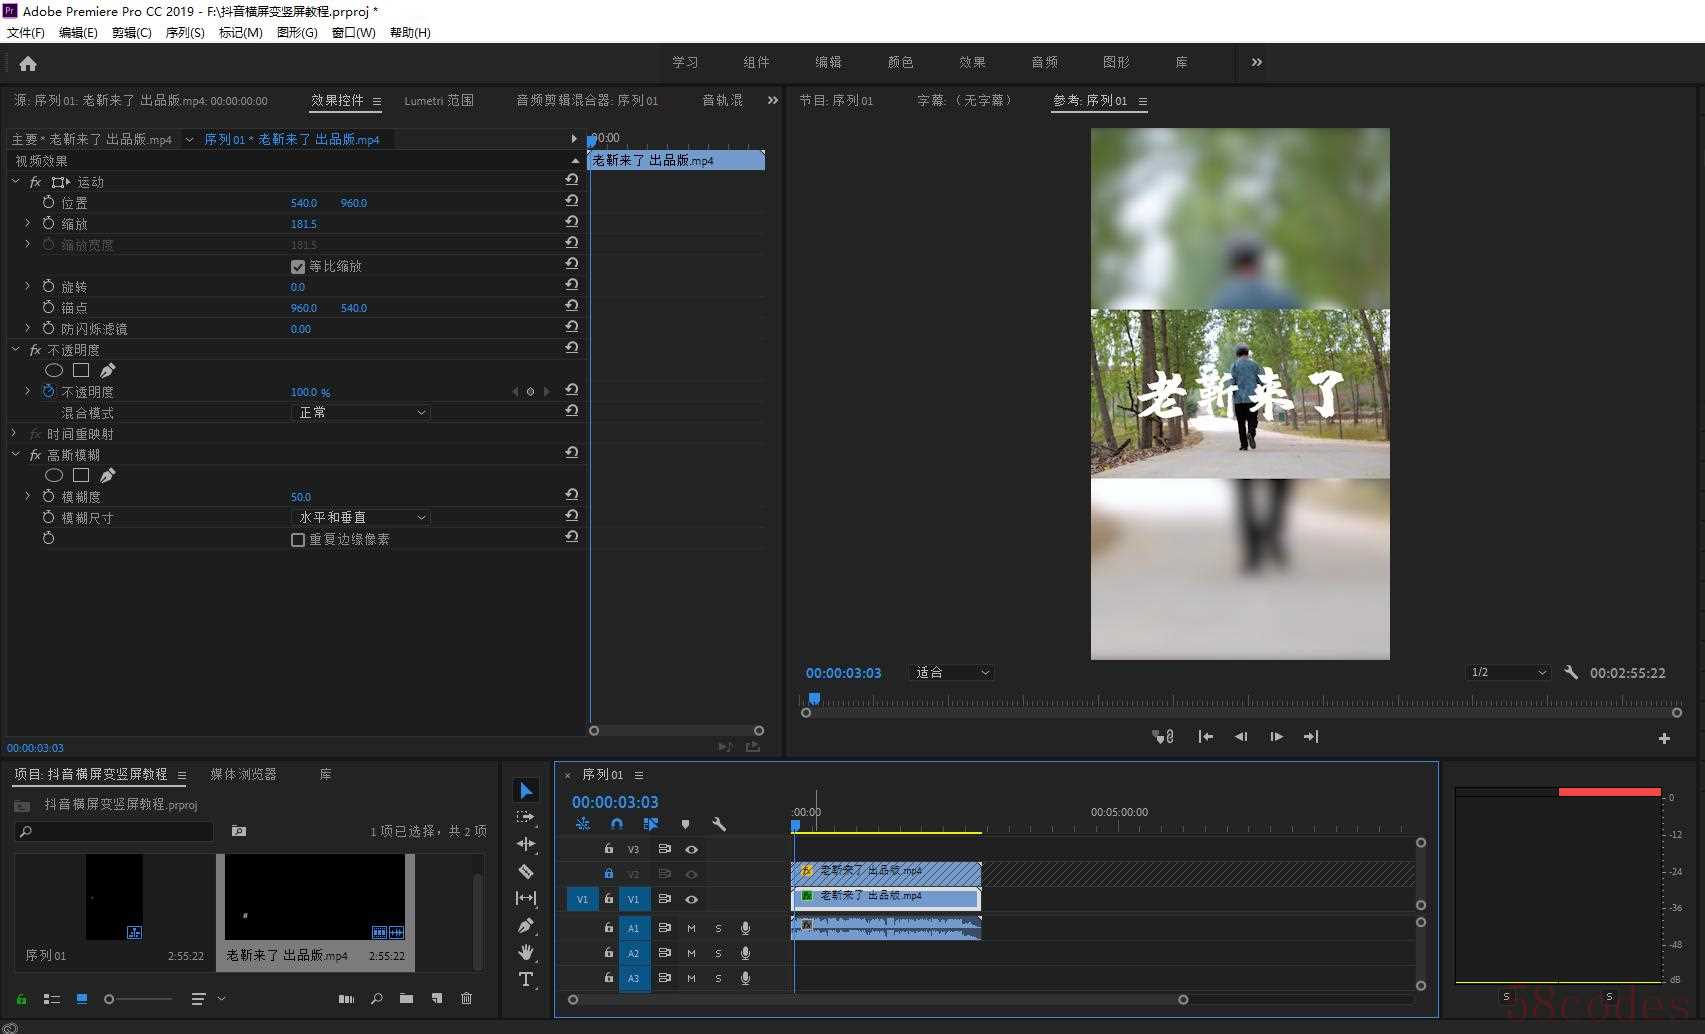Toggle V3 track output eye
Image resolution: width=1705 pixels, height=1034 pixels.
click(x=691, y=849)
